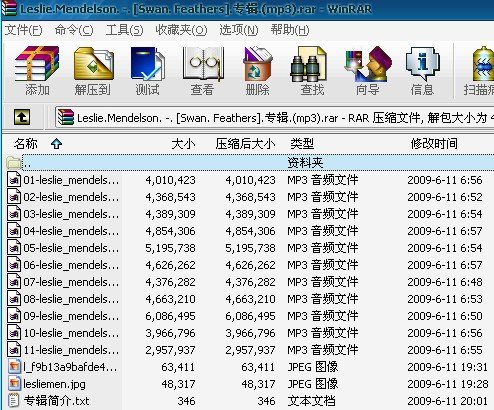494x410 pixels.
Task: Open the 工具(S) menu
Action: (x=124, y=30)
